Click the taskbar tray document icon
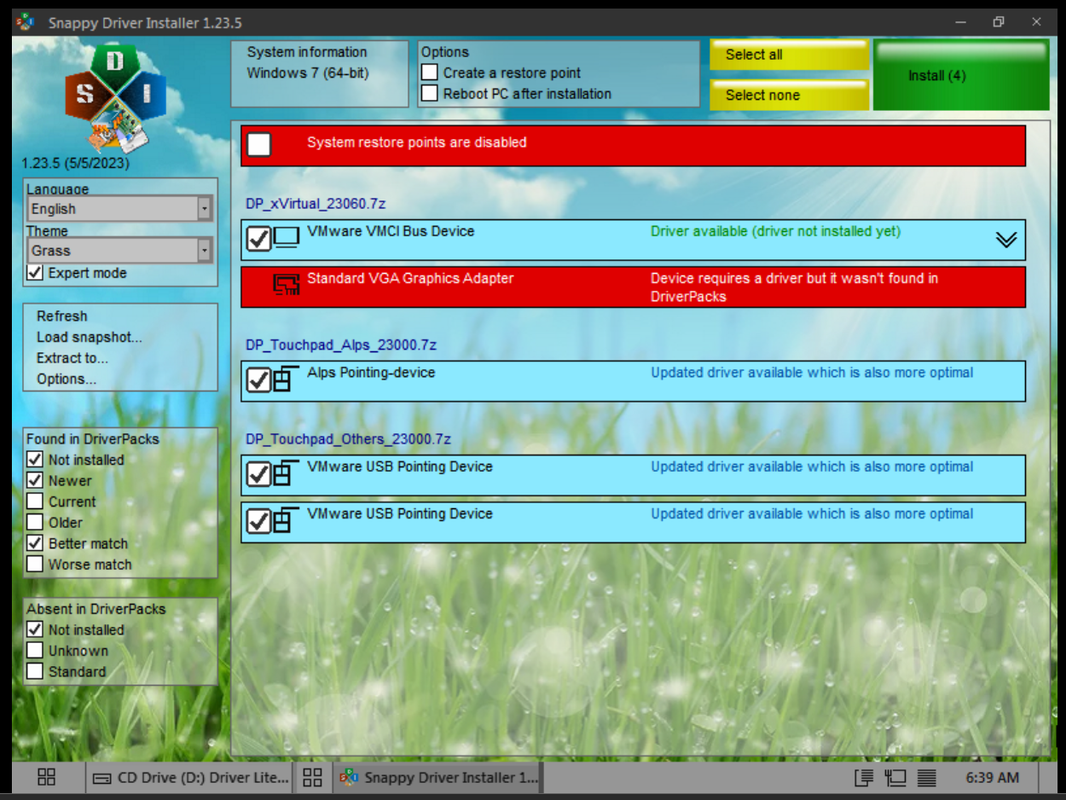The height and width of the screenshot is (800, 1066). coord(863,778)
